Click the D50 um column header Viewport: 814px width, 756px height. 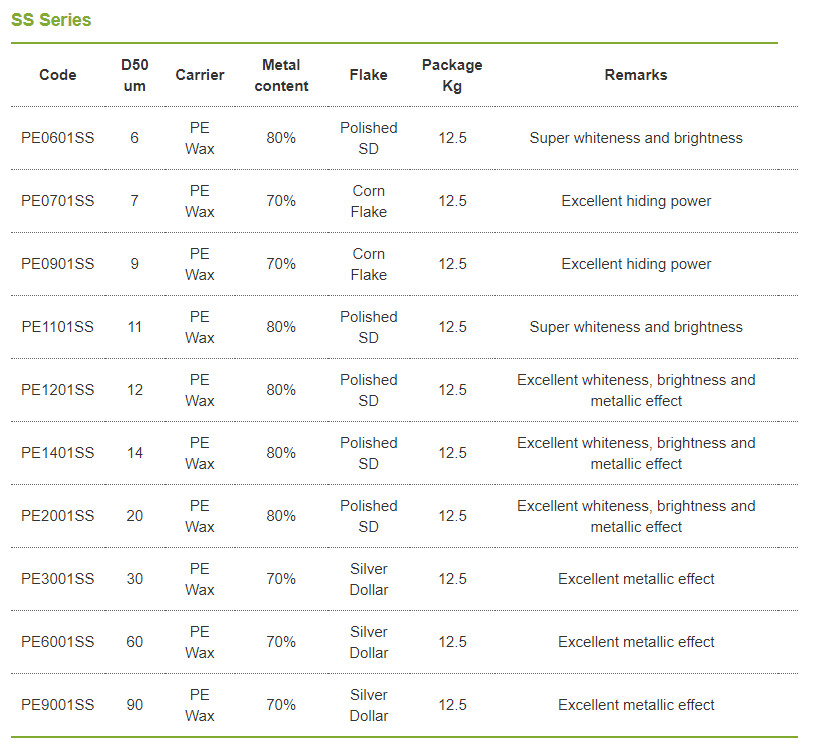pyautogui.click(x=134, y=75)
